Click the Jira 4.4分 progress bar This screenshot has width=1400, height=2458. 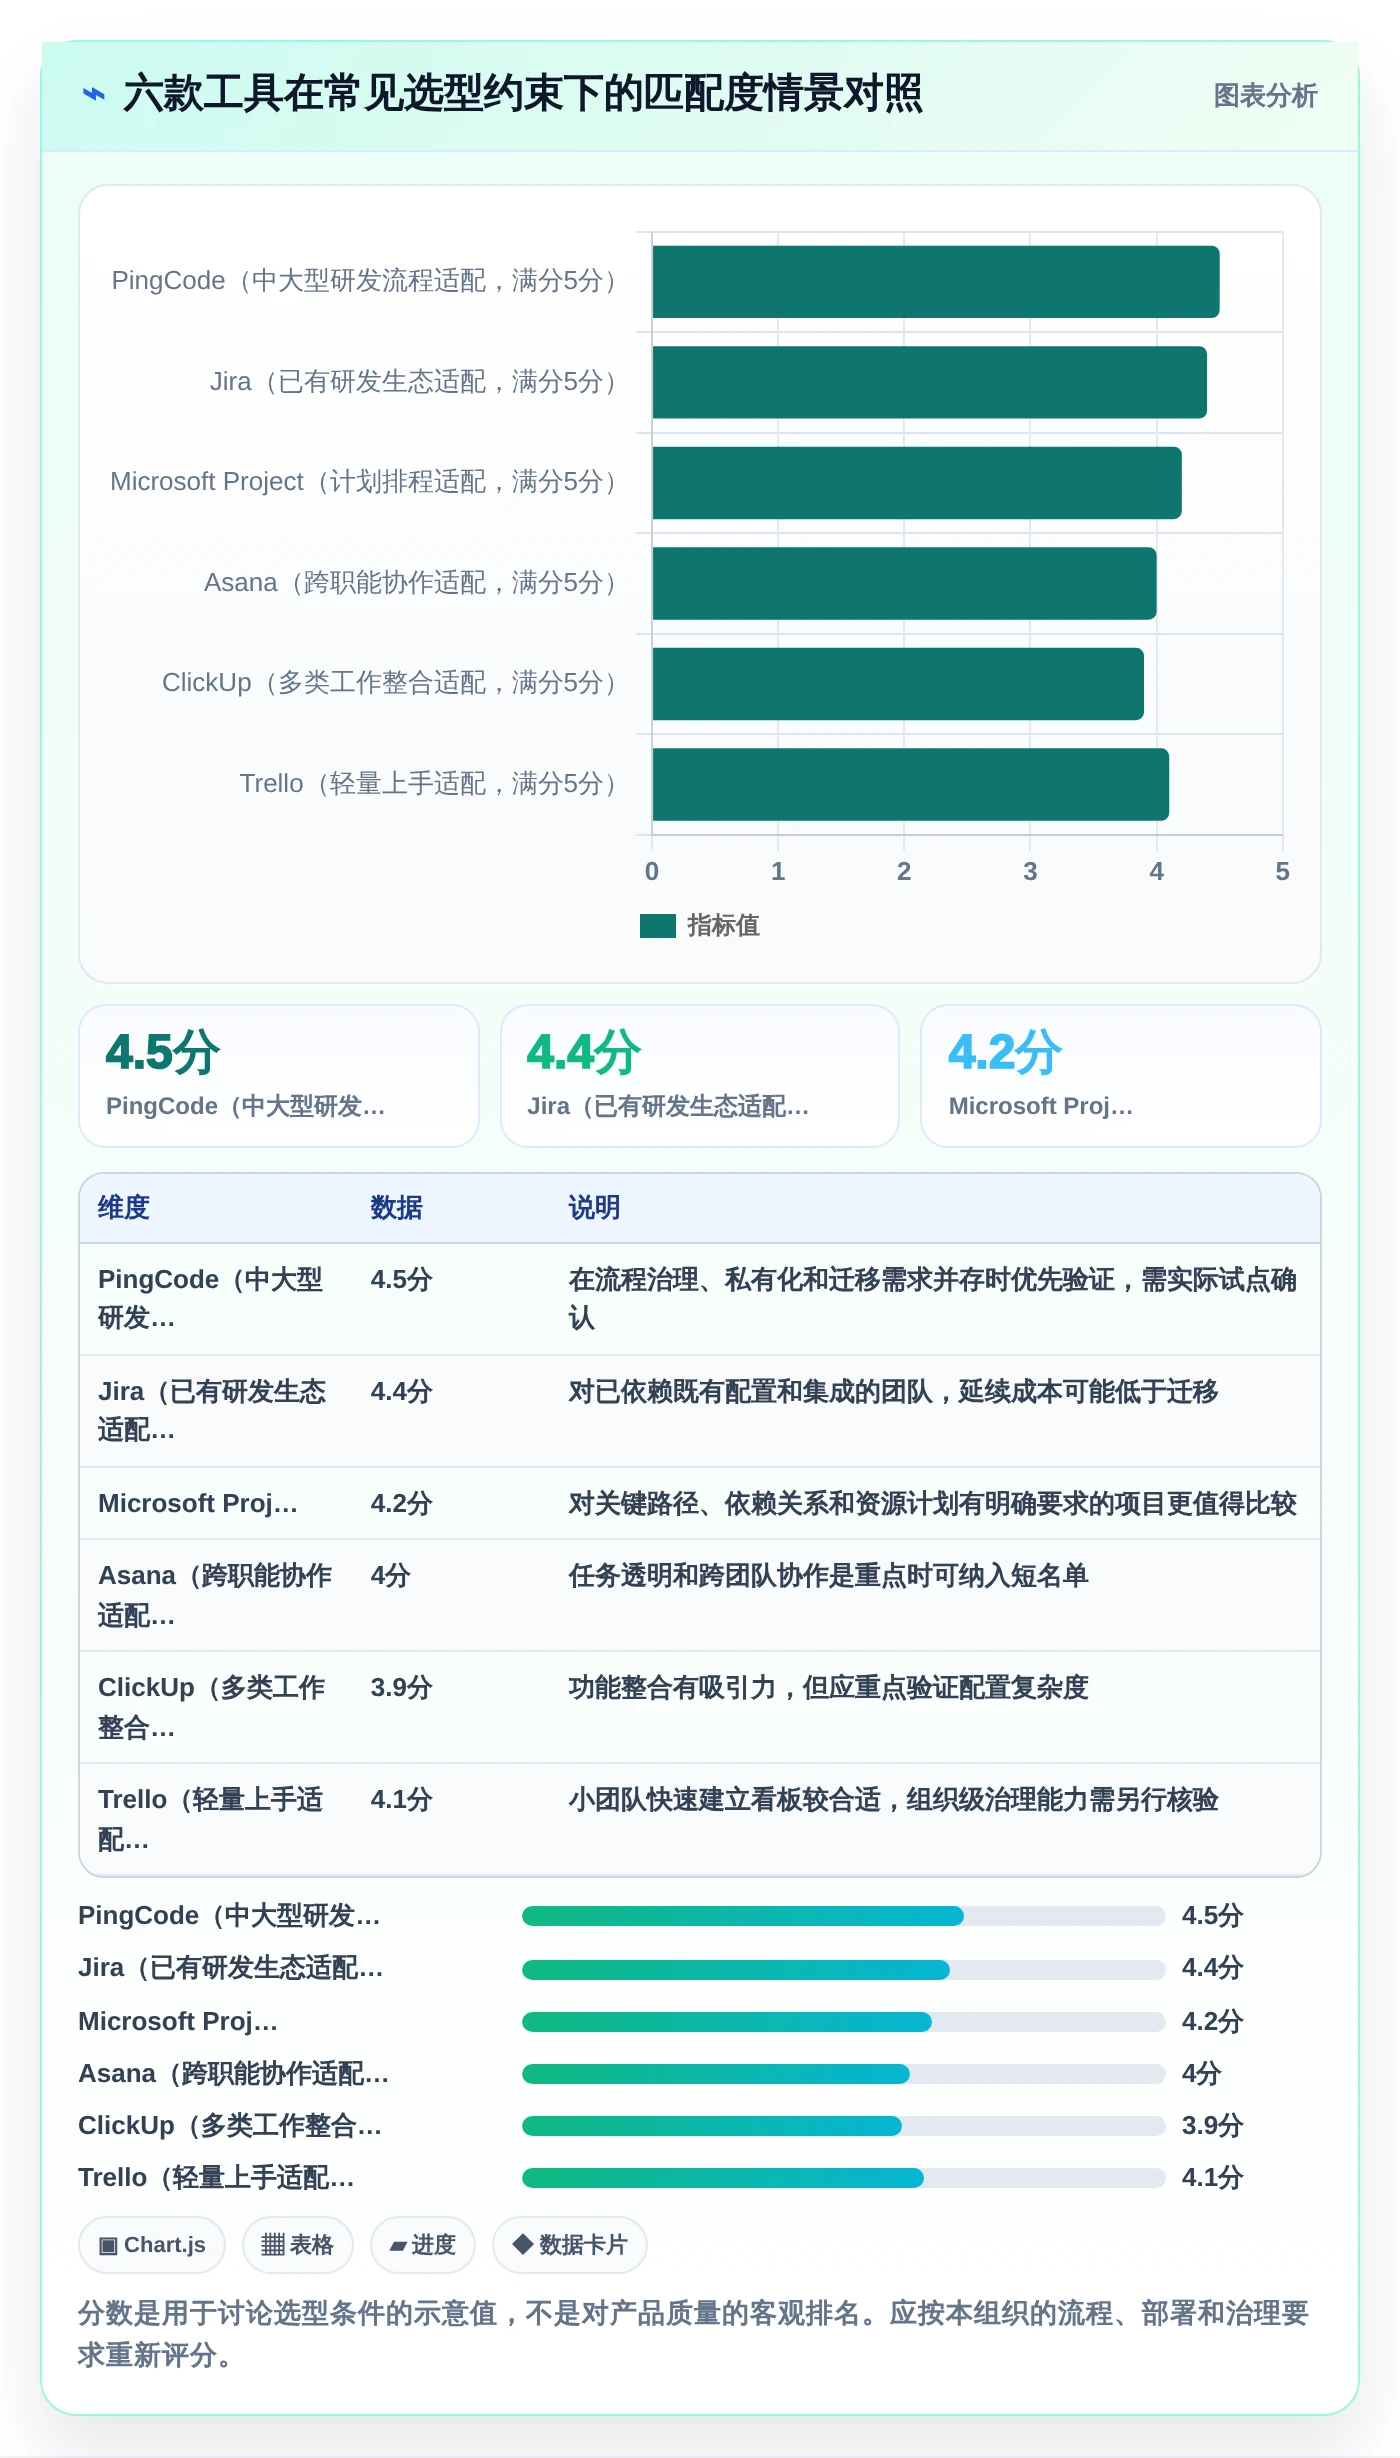click(x=843, y=1969)
